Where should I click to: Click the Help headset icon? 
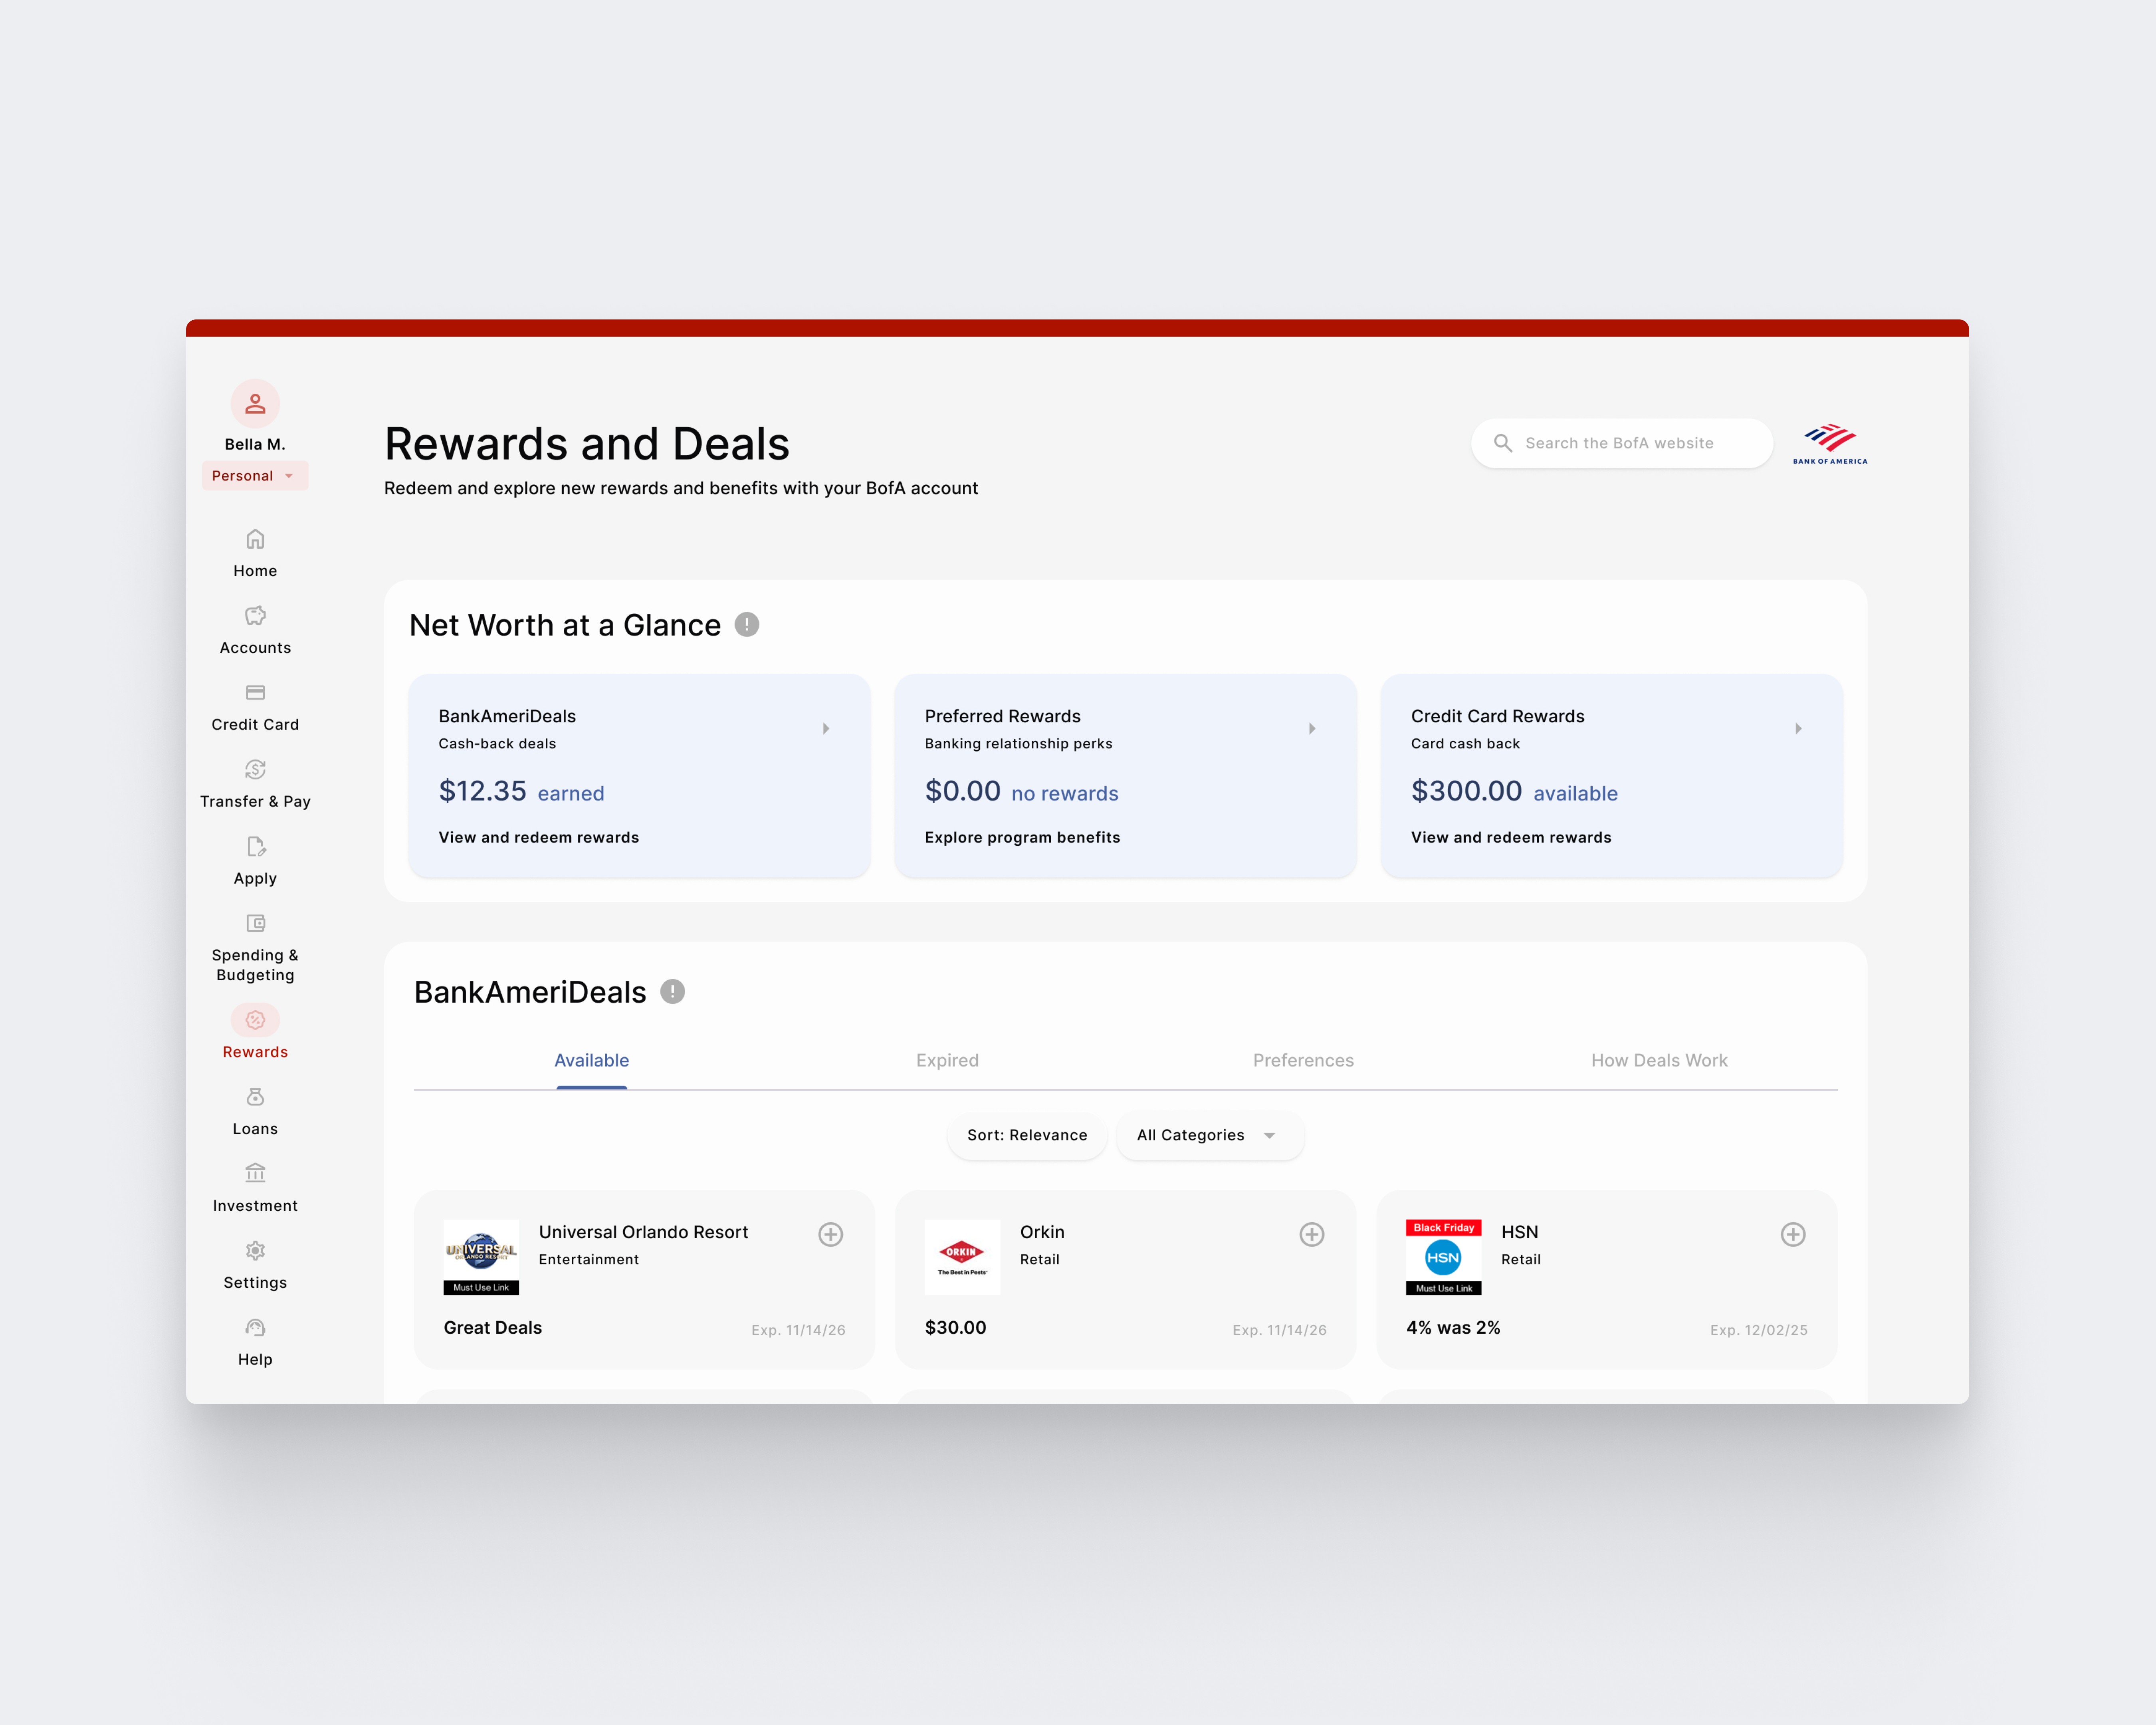pos(255,1328)
